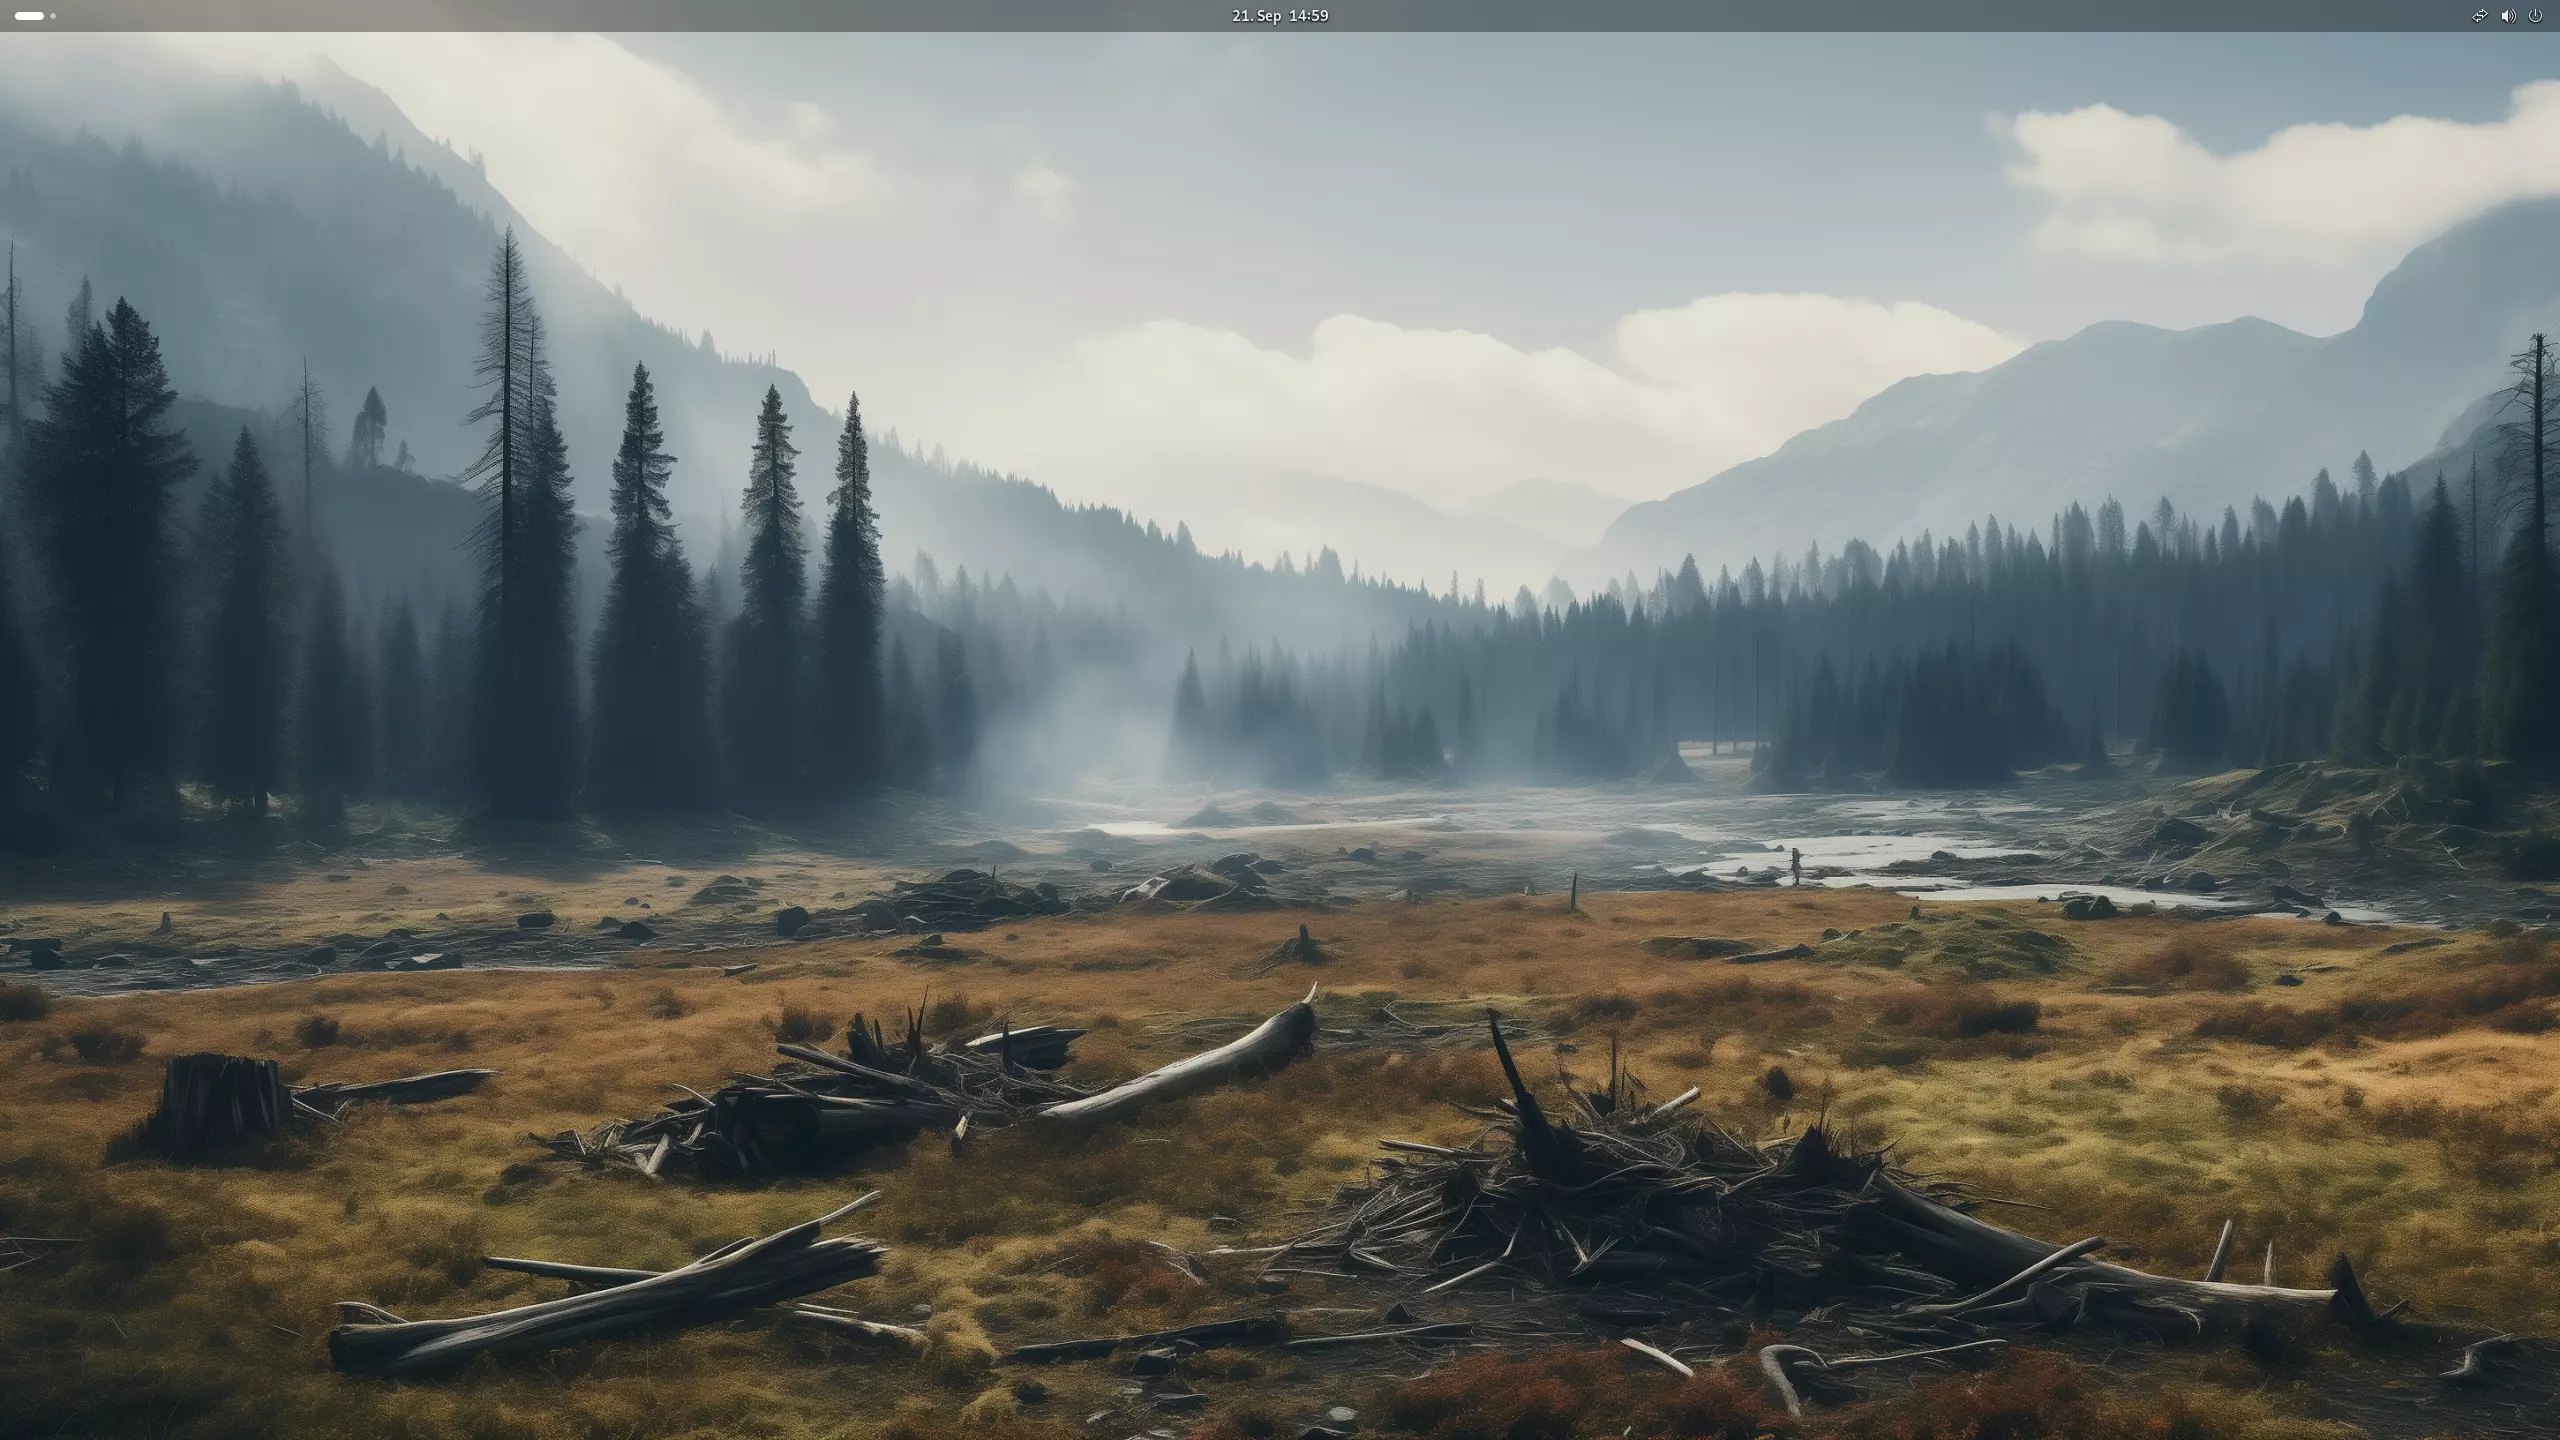Open the power icon system menu
Viewport: 2560px width, 1440px height.
[2535, 16]
